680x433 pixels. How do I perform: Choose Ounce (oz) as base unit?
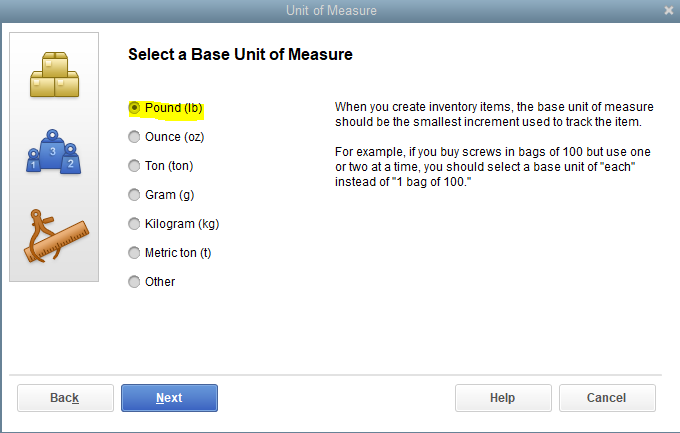coord(134,136)
